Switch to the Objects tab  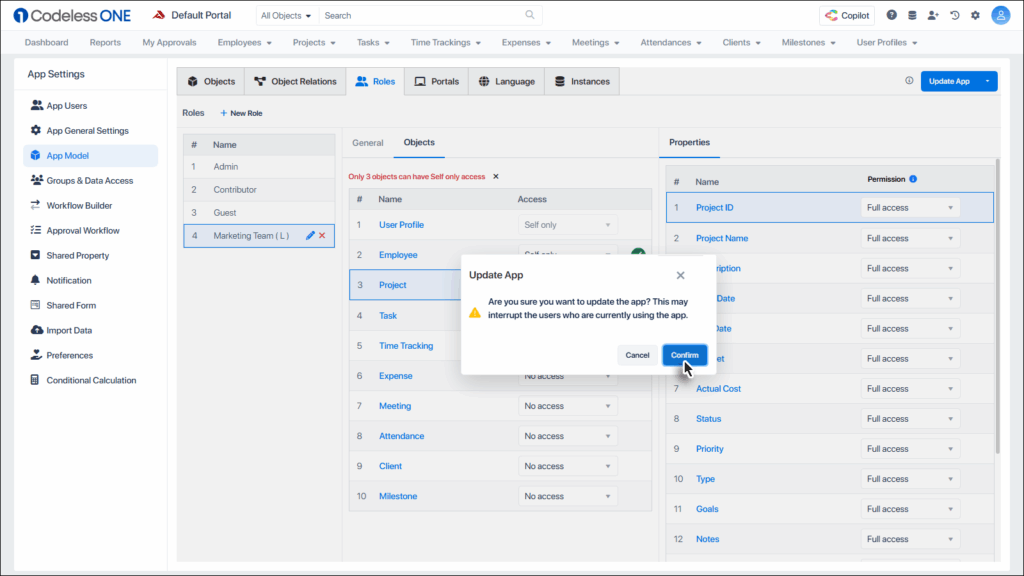(x=211, y=82)
